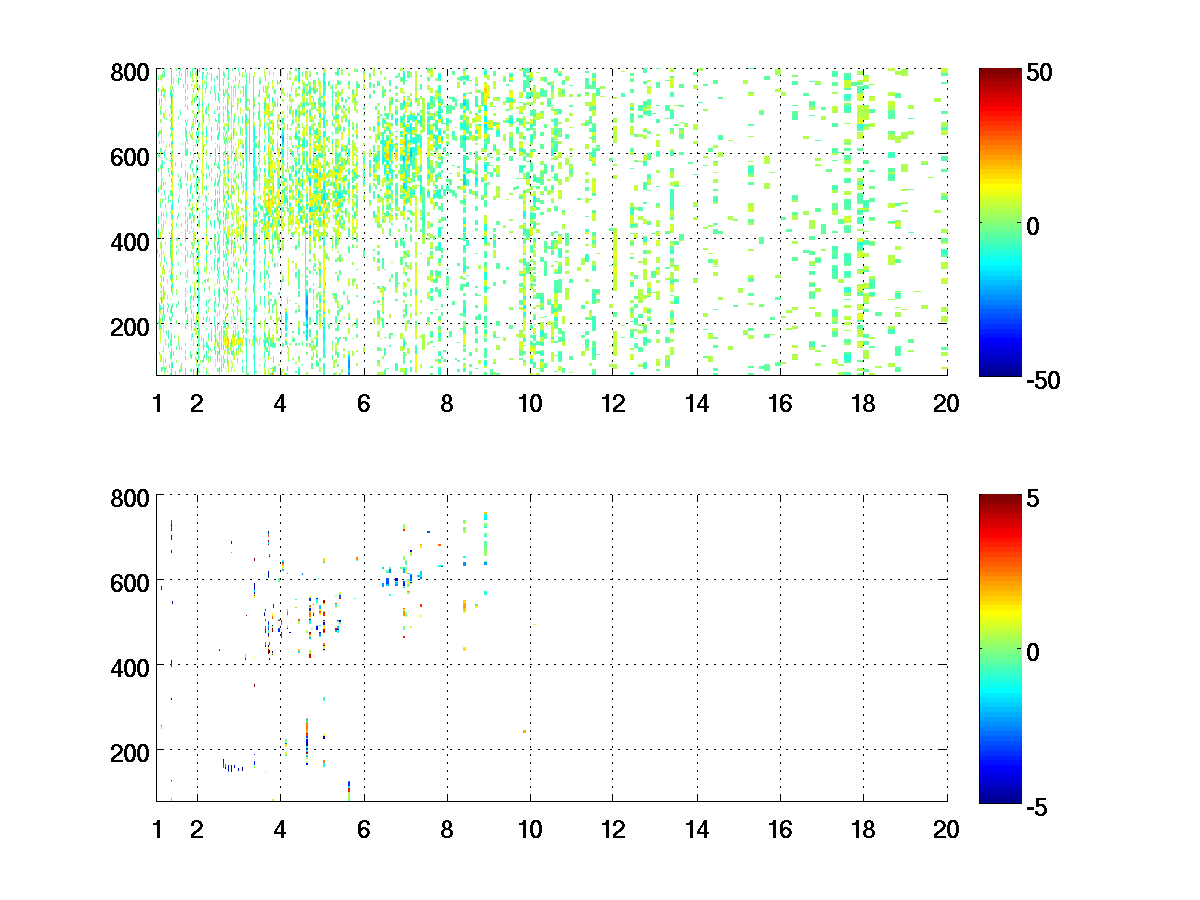Viewport: 1200px width, 900px height.
Task: Click x-axis tick '12' under upper plot
Action: pyautogui.click(x=613, y=404)
